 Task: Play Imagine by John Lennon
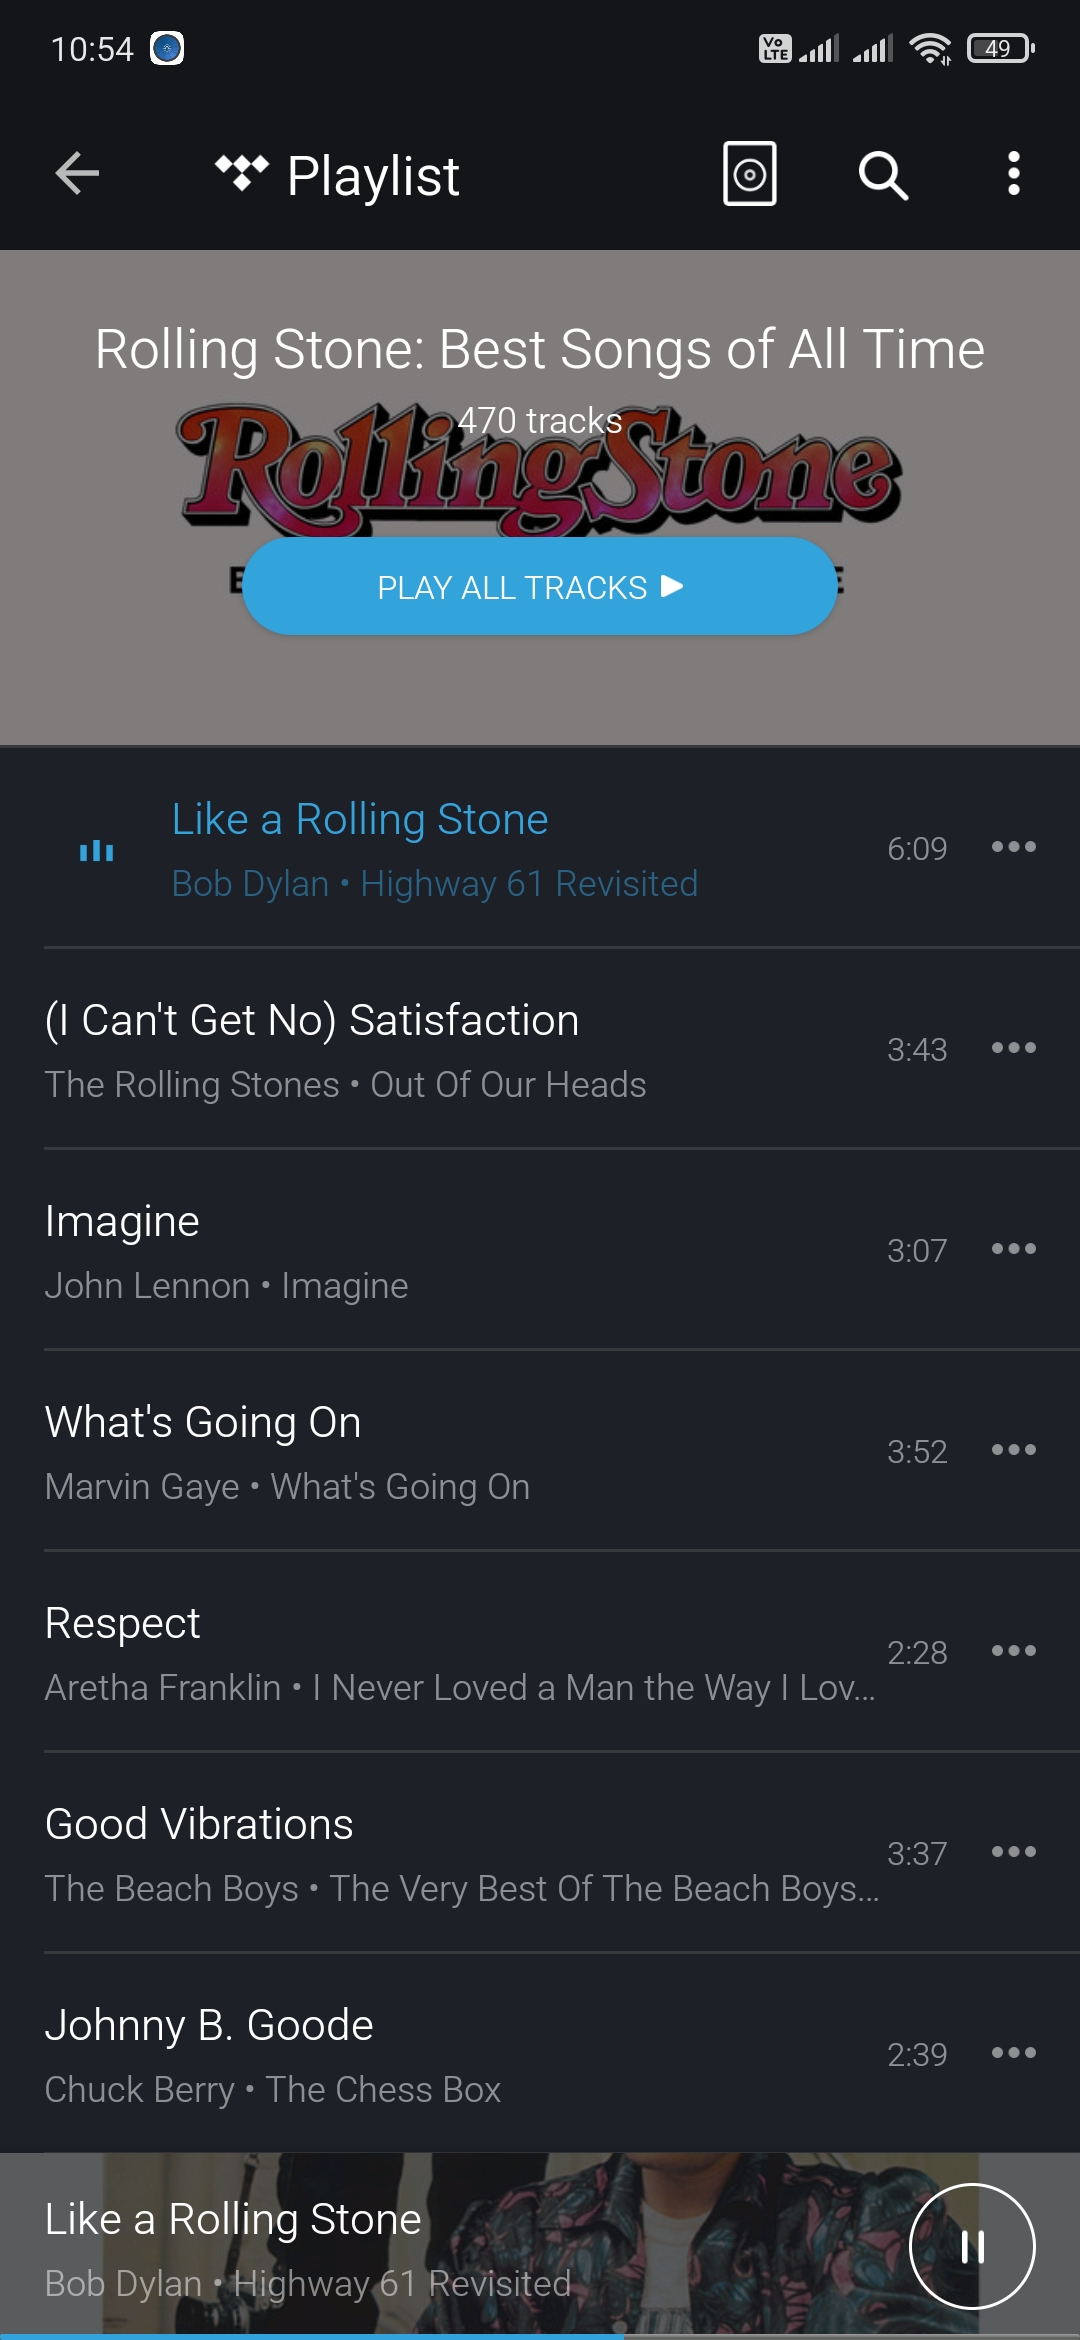(400, 1250)
